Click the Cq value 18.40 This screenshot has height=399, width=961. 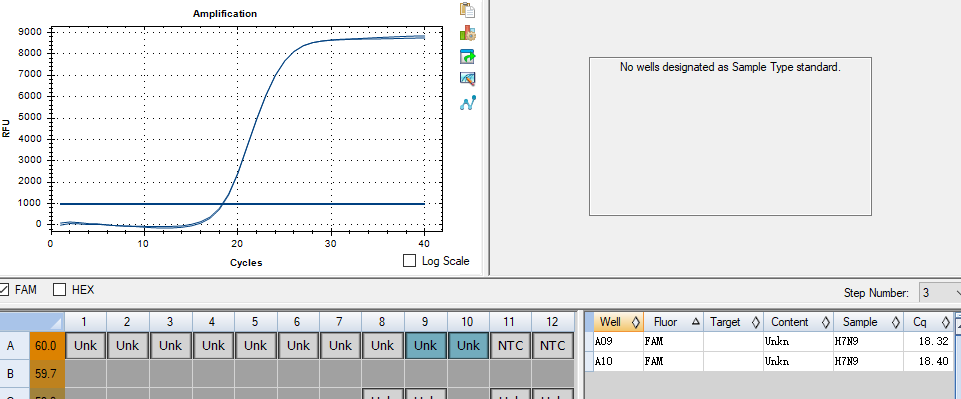click(934, 362)
